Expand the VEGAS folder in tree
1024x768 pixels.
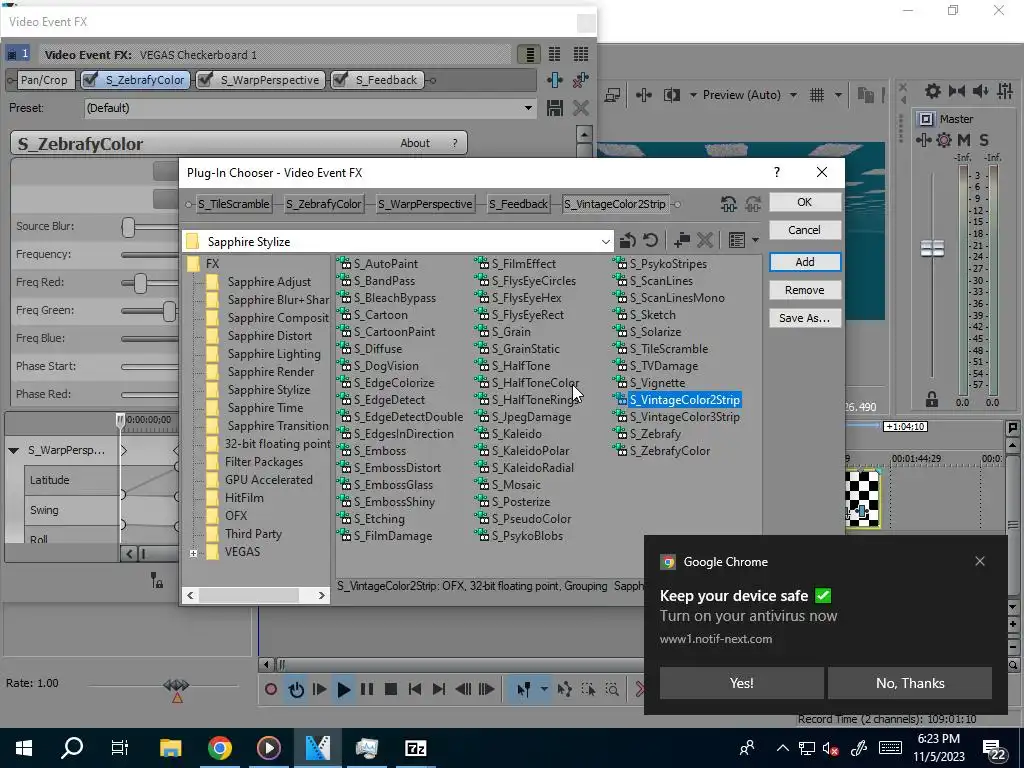[x=193, y=553]
